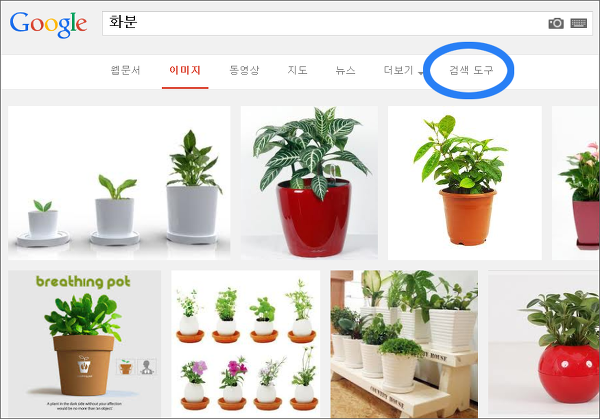Open the 검색 도구 search tools
Viewport: 600px width, 419px height.
[471, 70]
